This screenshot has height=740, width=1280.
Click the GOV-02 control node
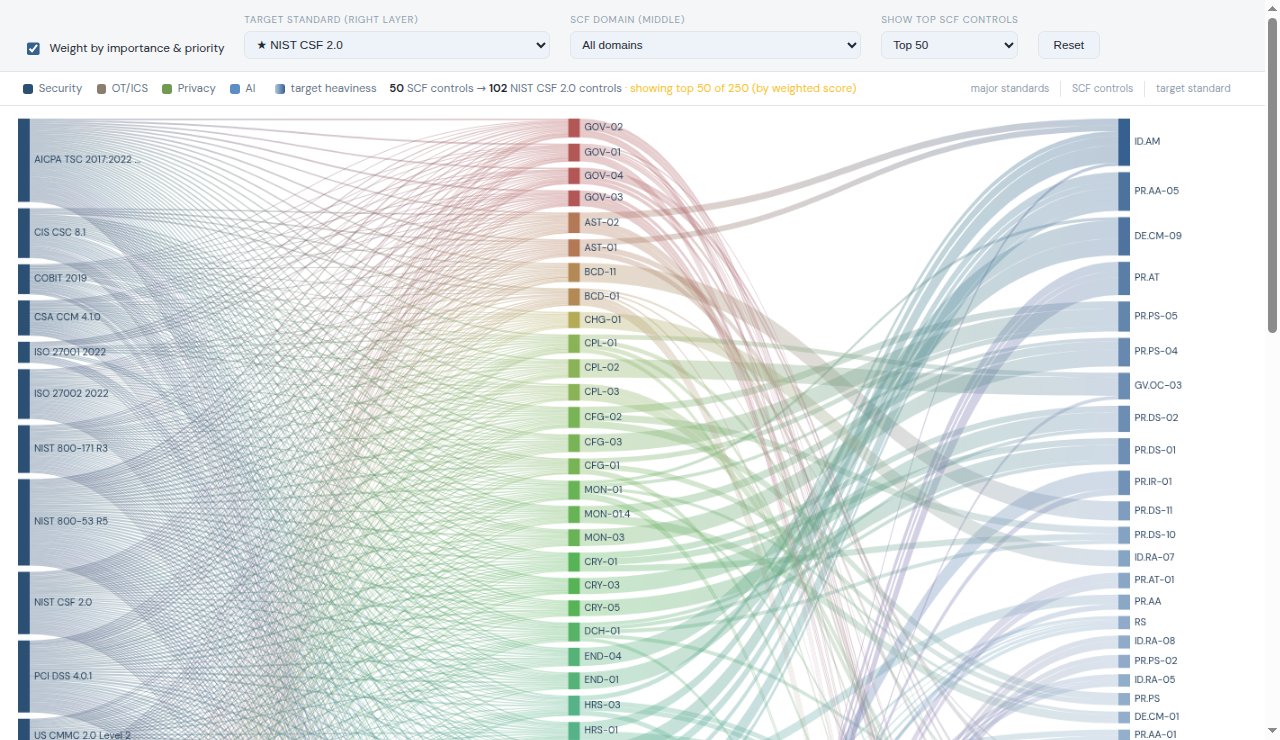(574, 127)
